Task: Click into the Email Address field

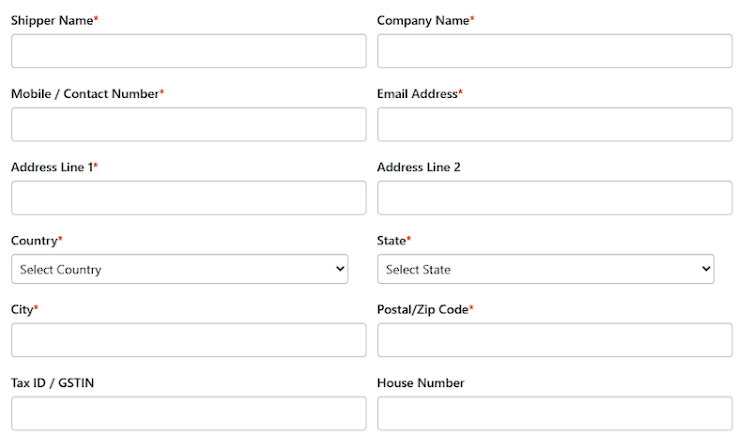Action: [554, 124]
